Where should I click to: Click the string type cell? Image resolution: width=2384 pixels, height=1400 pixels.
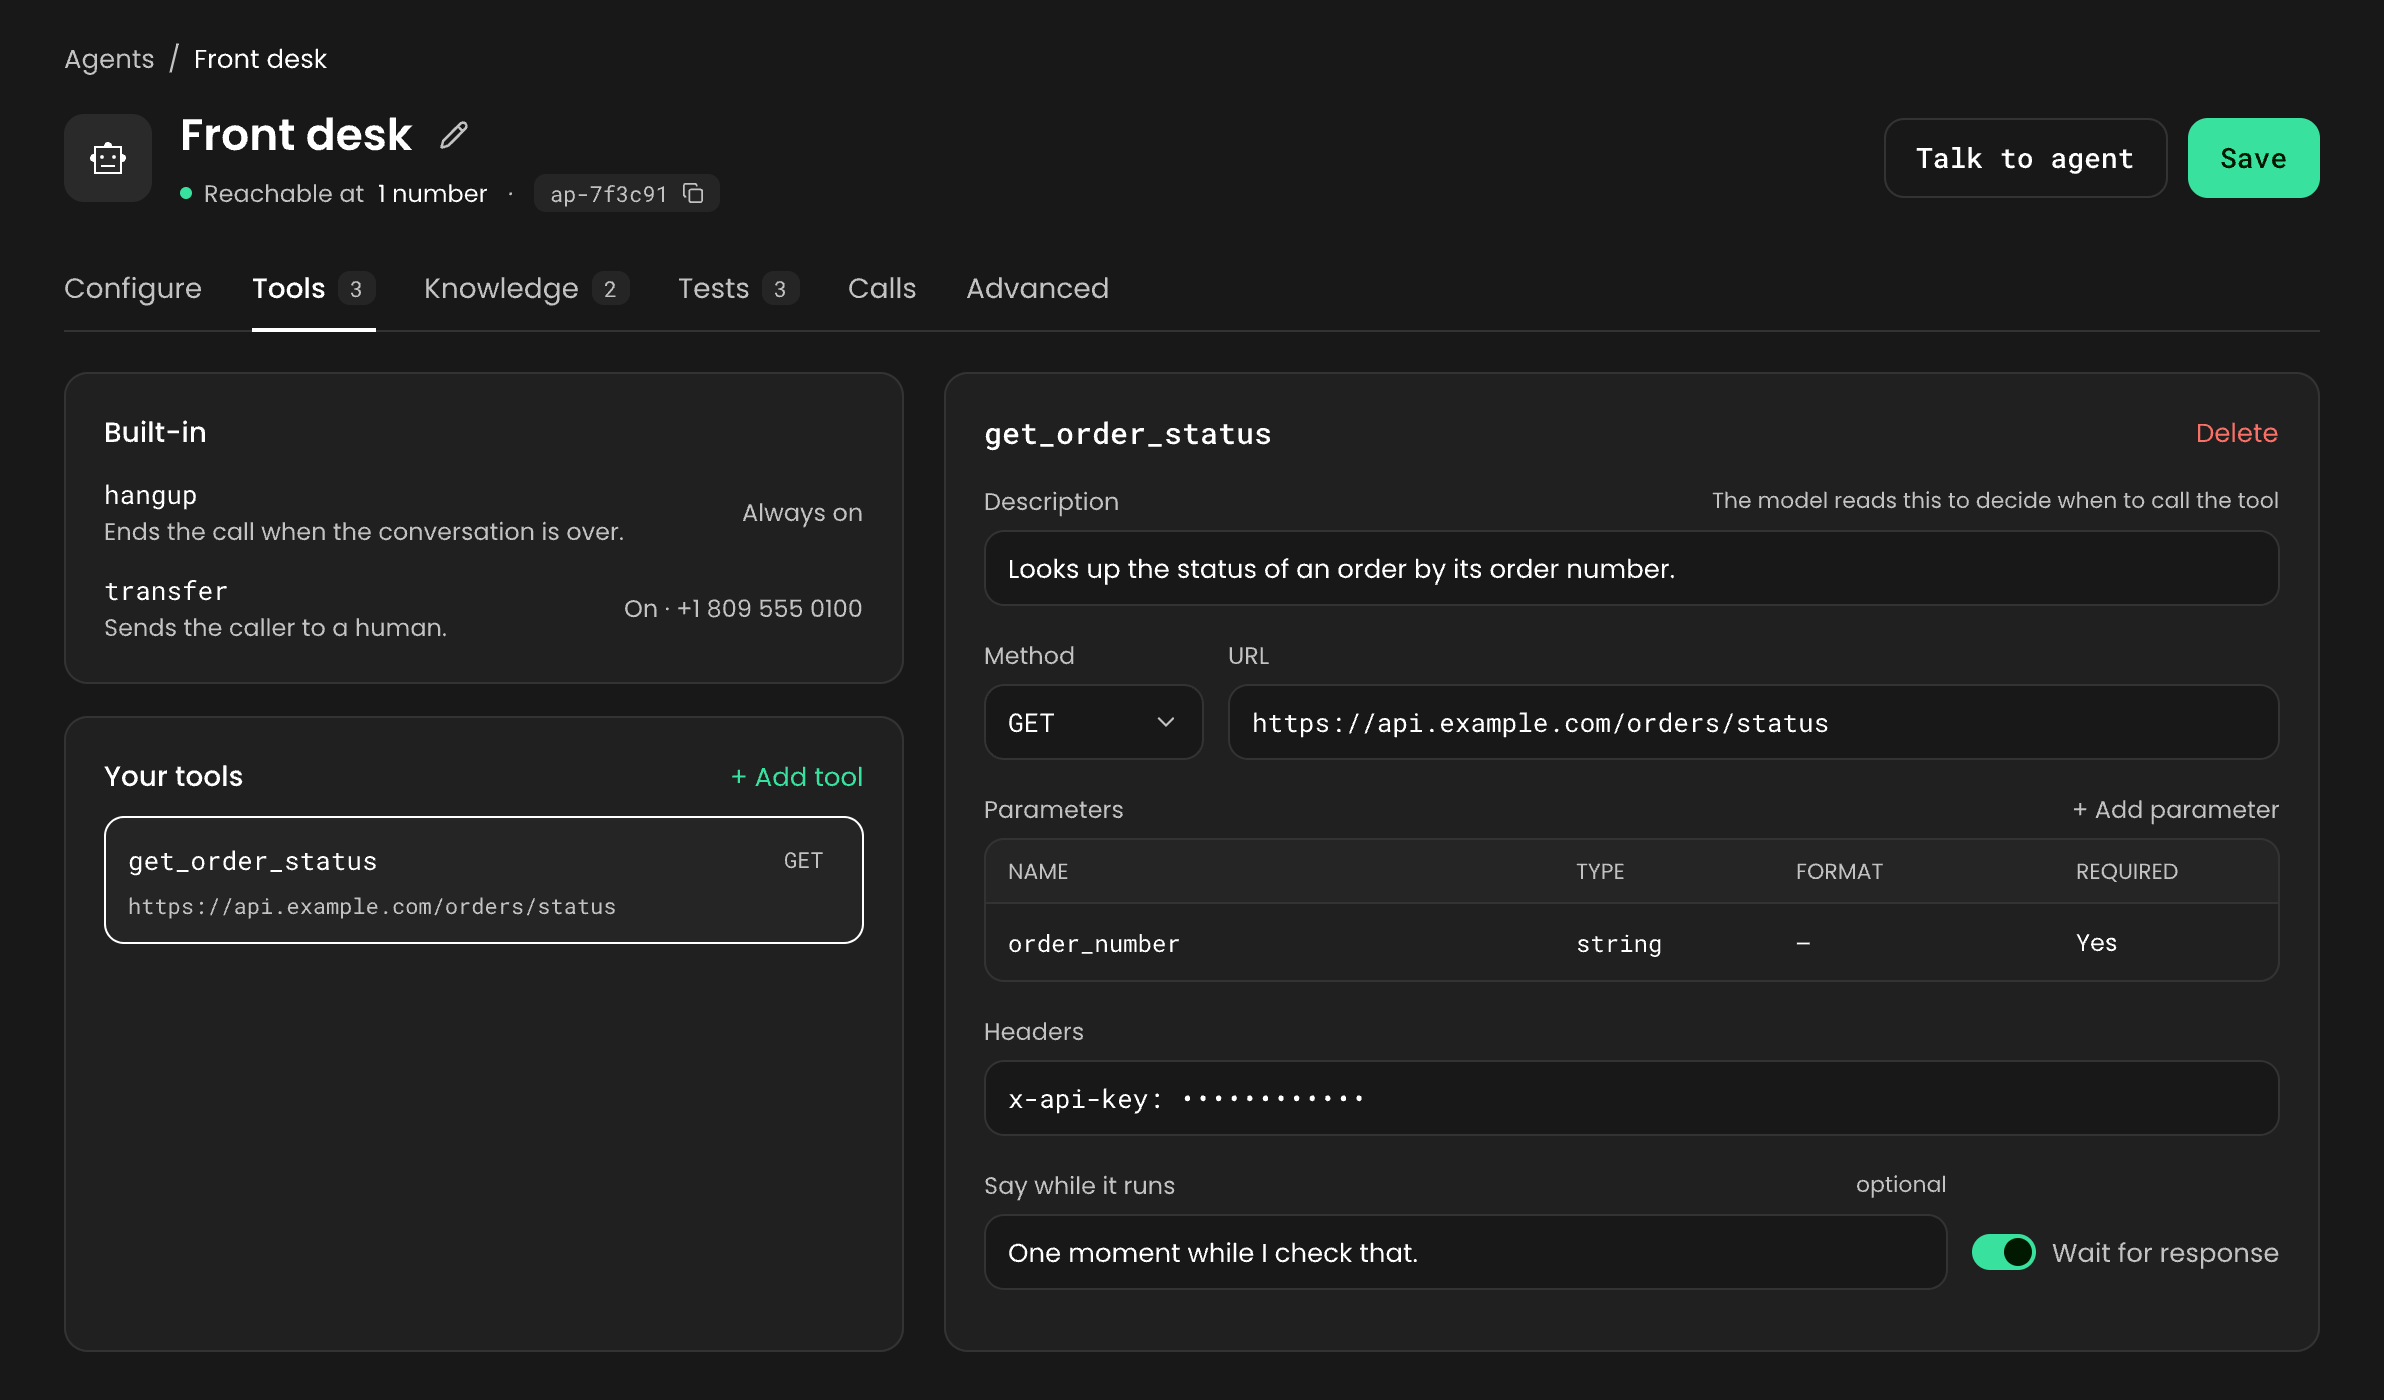1619,943
